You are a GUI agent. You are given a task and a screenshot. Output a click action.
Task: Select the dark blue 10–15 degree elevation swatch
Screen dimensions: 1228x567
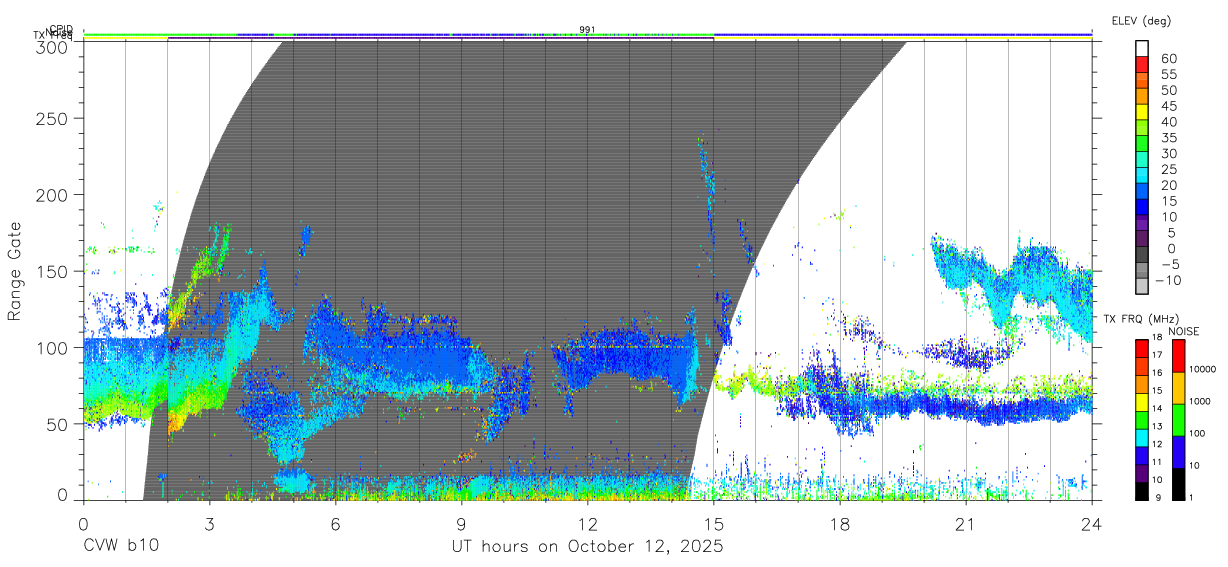(1142, 208)
